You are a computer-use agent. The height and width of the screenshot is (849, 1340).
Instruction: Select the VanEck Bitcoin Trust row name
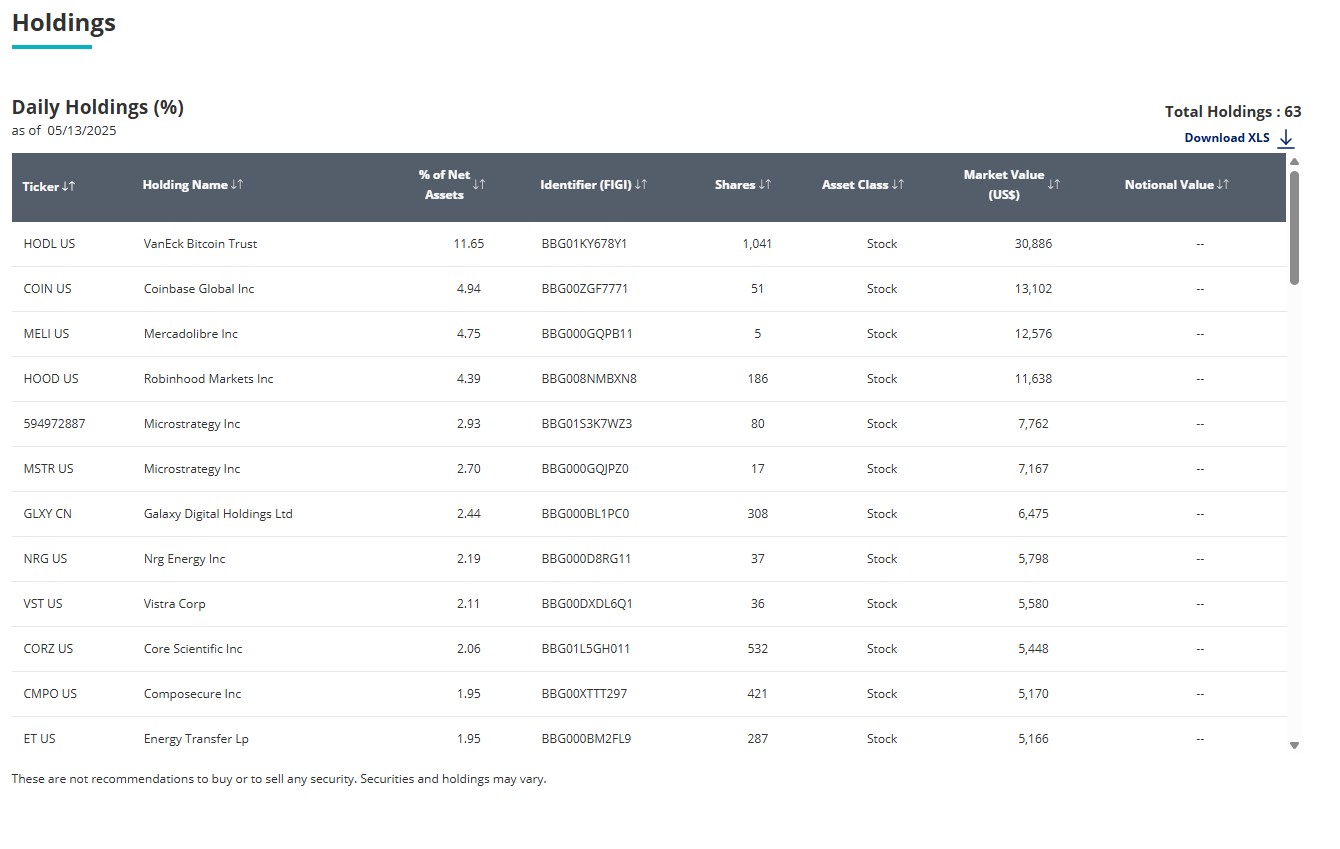click(x=200, y=244)
